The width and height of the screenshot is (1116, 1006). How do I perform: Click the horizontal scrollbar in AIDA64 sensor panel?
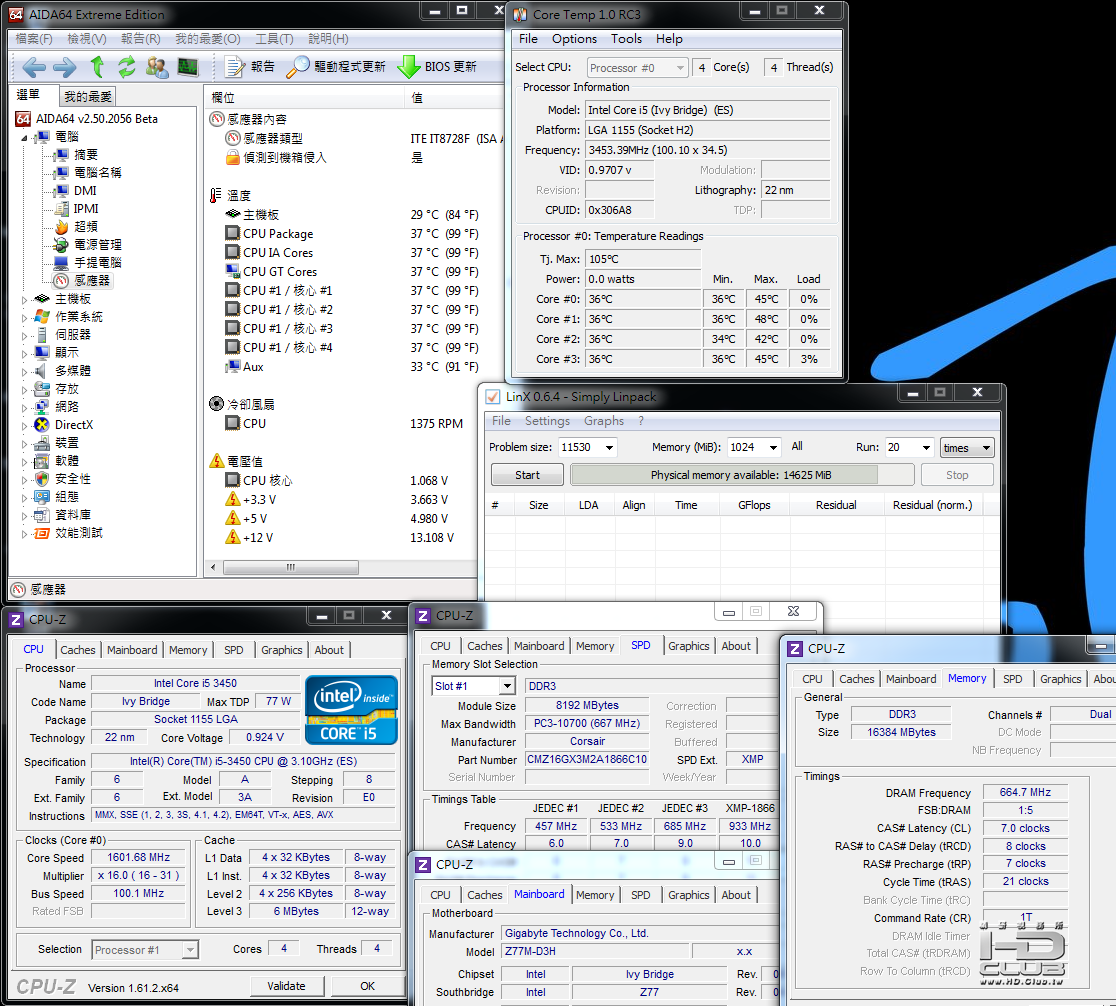[x=290, y=567]
